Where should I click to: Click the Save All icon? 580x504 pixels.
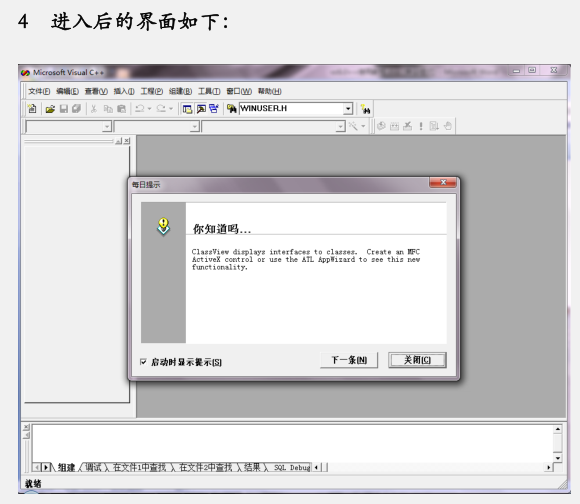(77, 109)
